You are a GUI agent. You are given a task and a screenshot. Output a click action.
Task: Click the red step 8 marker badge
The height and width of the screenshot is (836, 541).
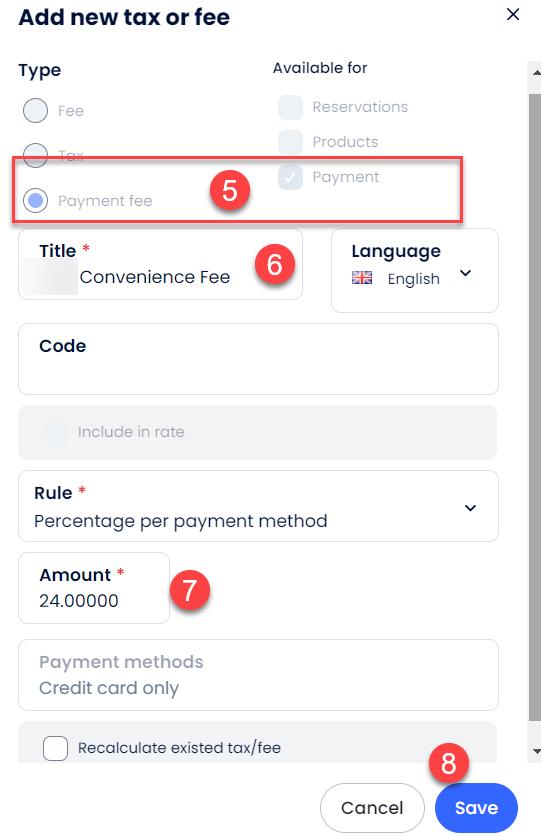pos(449,763)
